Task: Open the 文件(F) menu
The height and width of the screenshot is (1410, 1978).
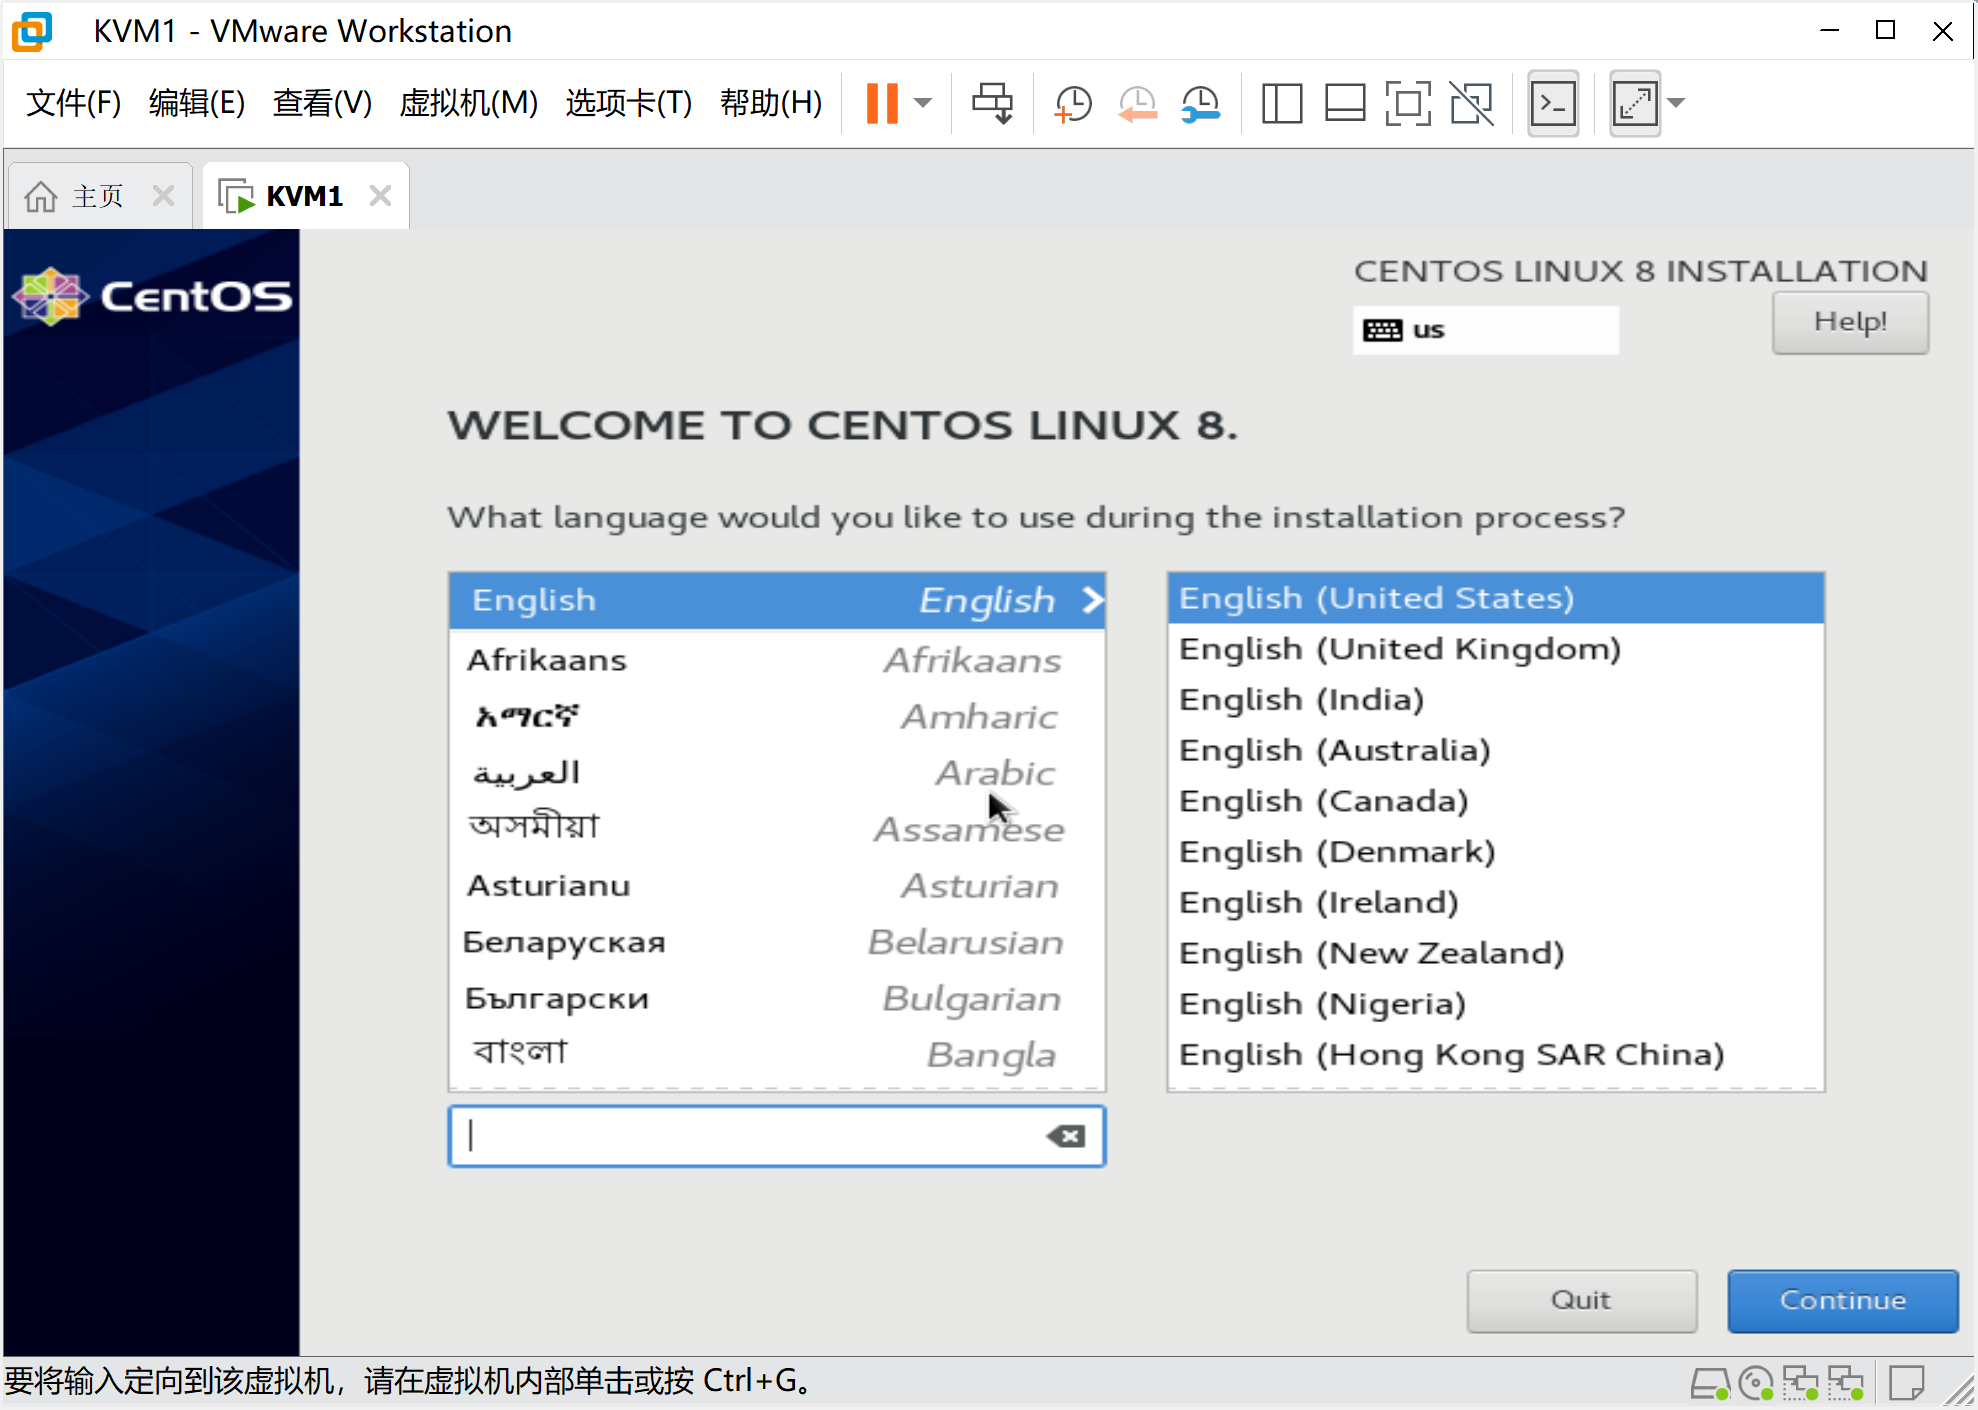Action: (73, 102)
